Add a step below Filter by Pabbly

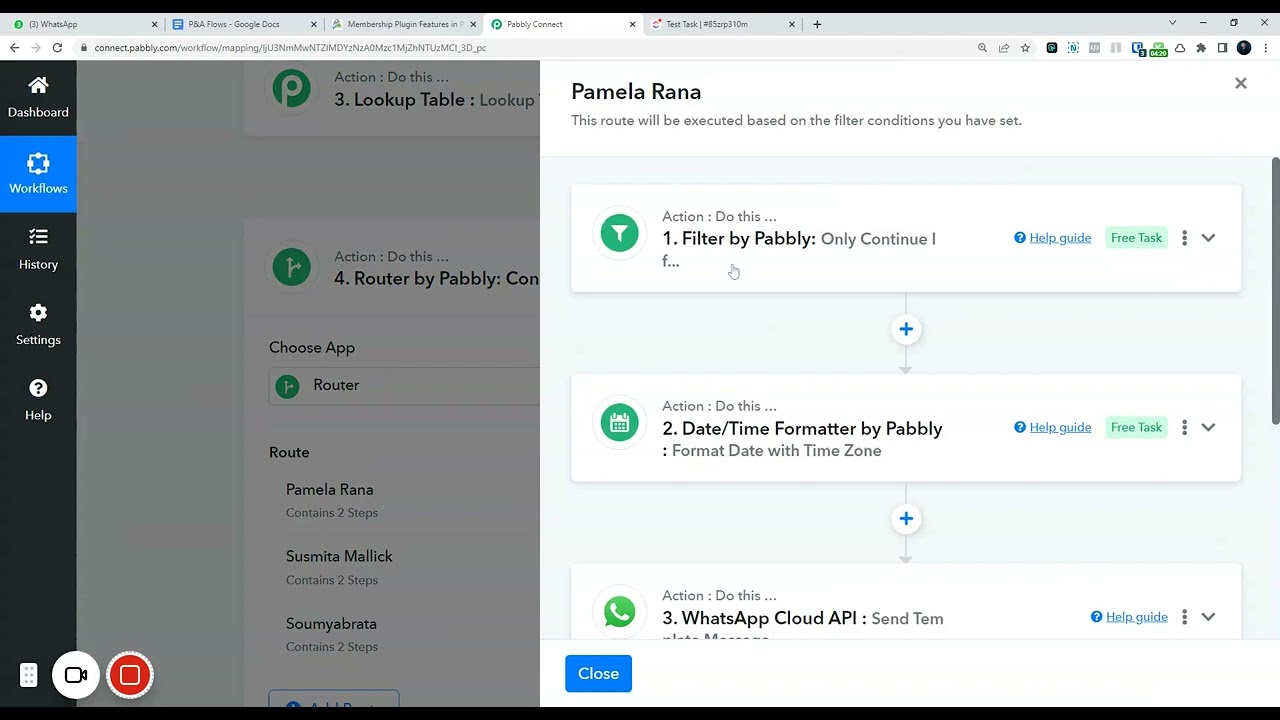point(906,329)
